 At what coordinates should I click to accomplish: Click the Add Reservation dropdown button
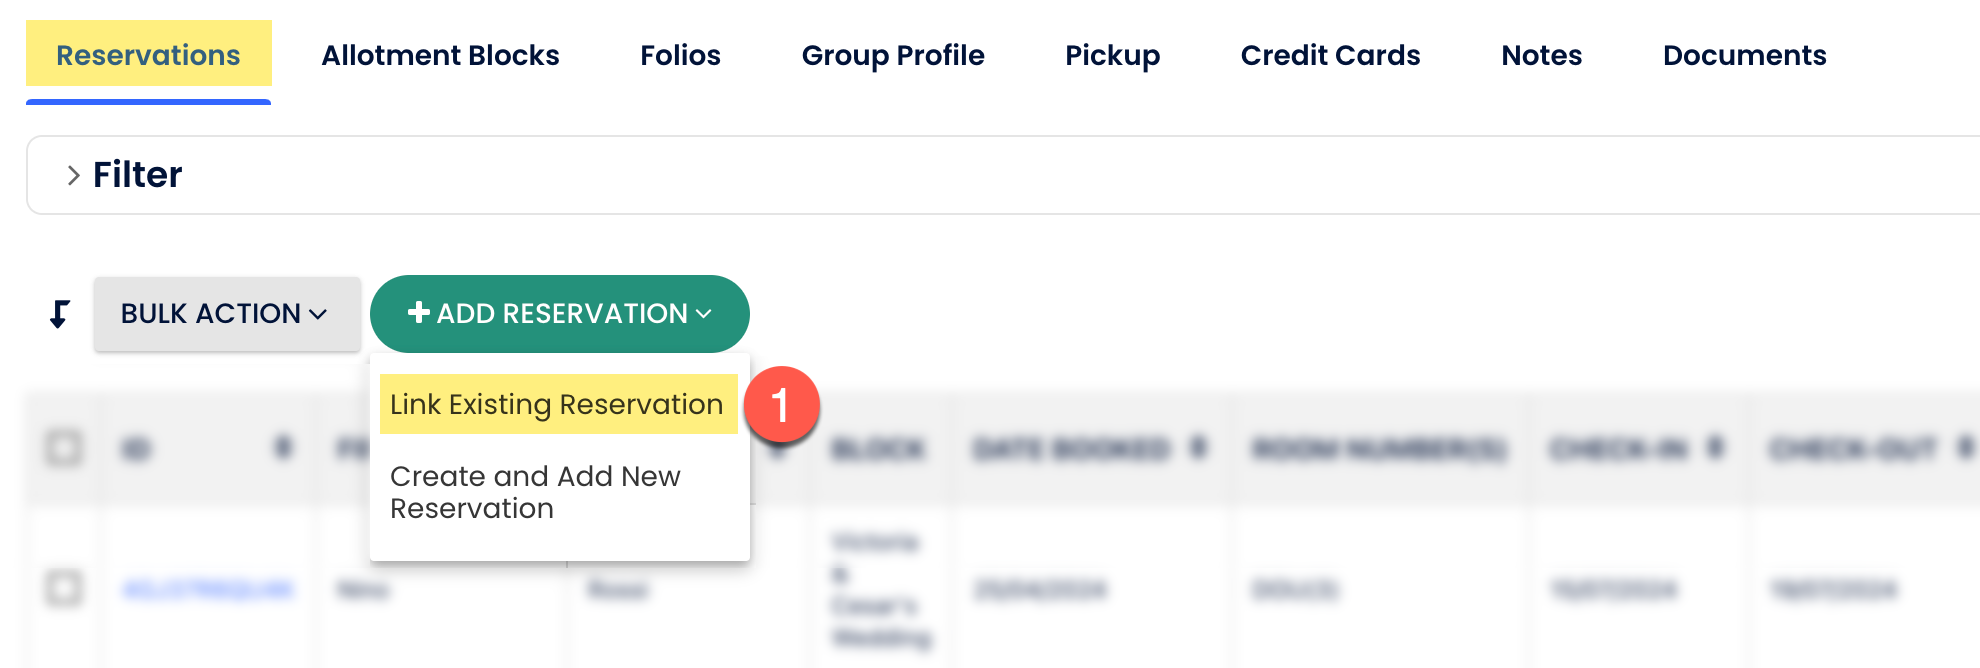559,314
